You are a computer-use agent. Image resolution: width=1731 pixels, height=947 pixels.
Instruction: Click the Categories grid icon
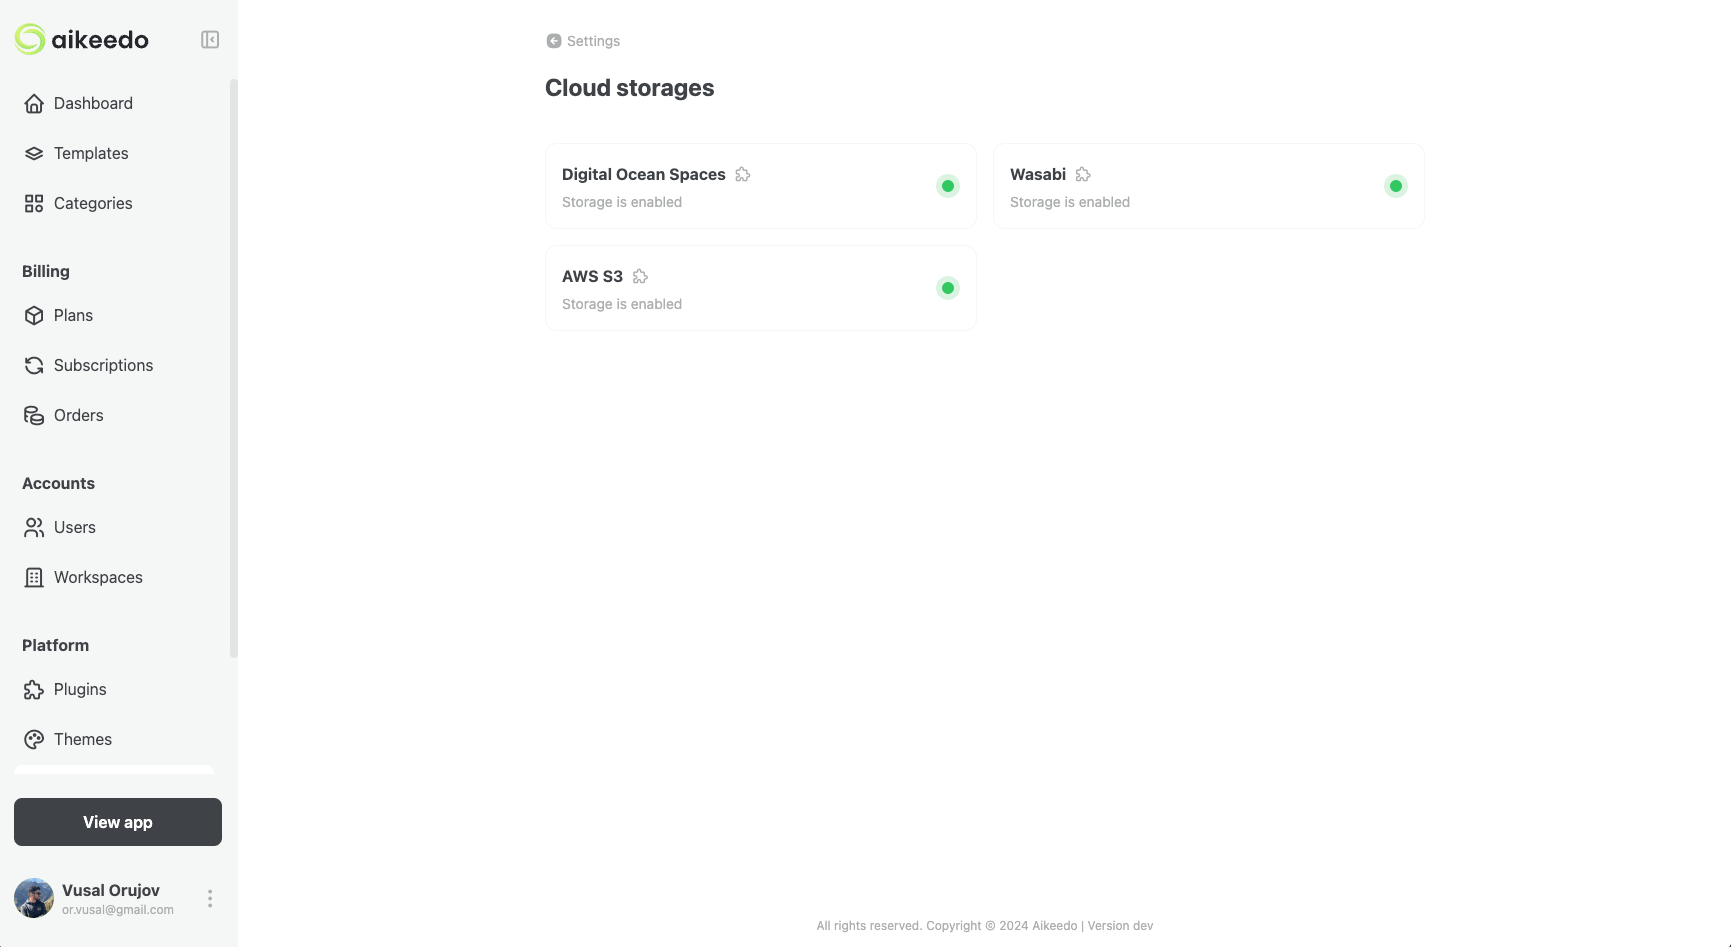(x=34, y=203)
